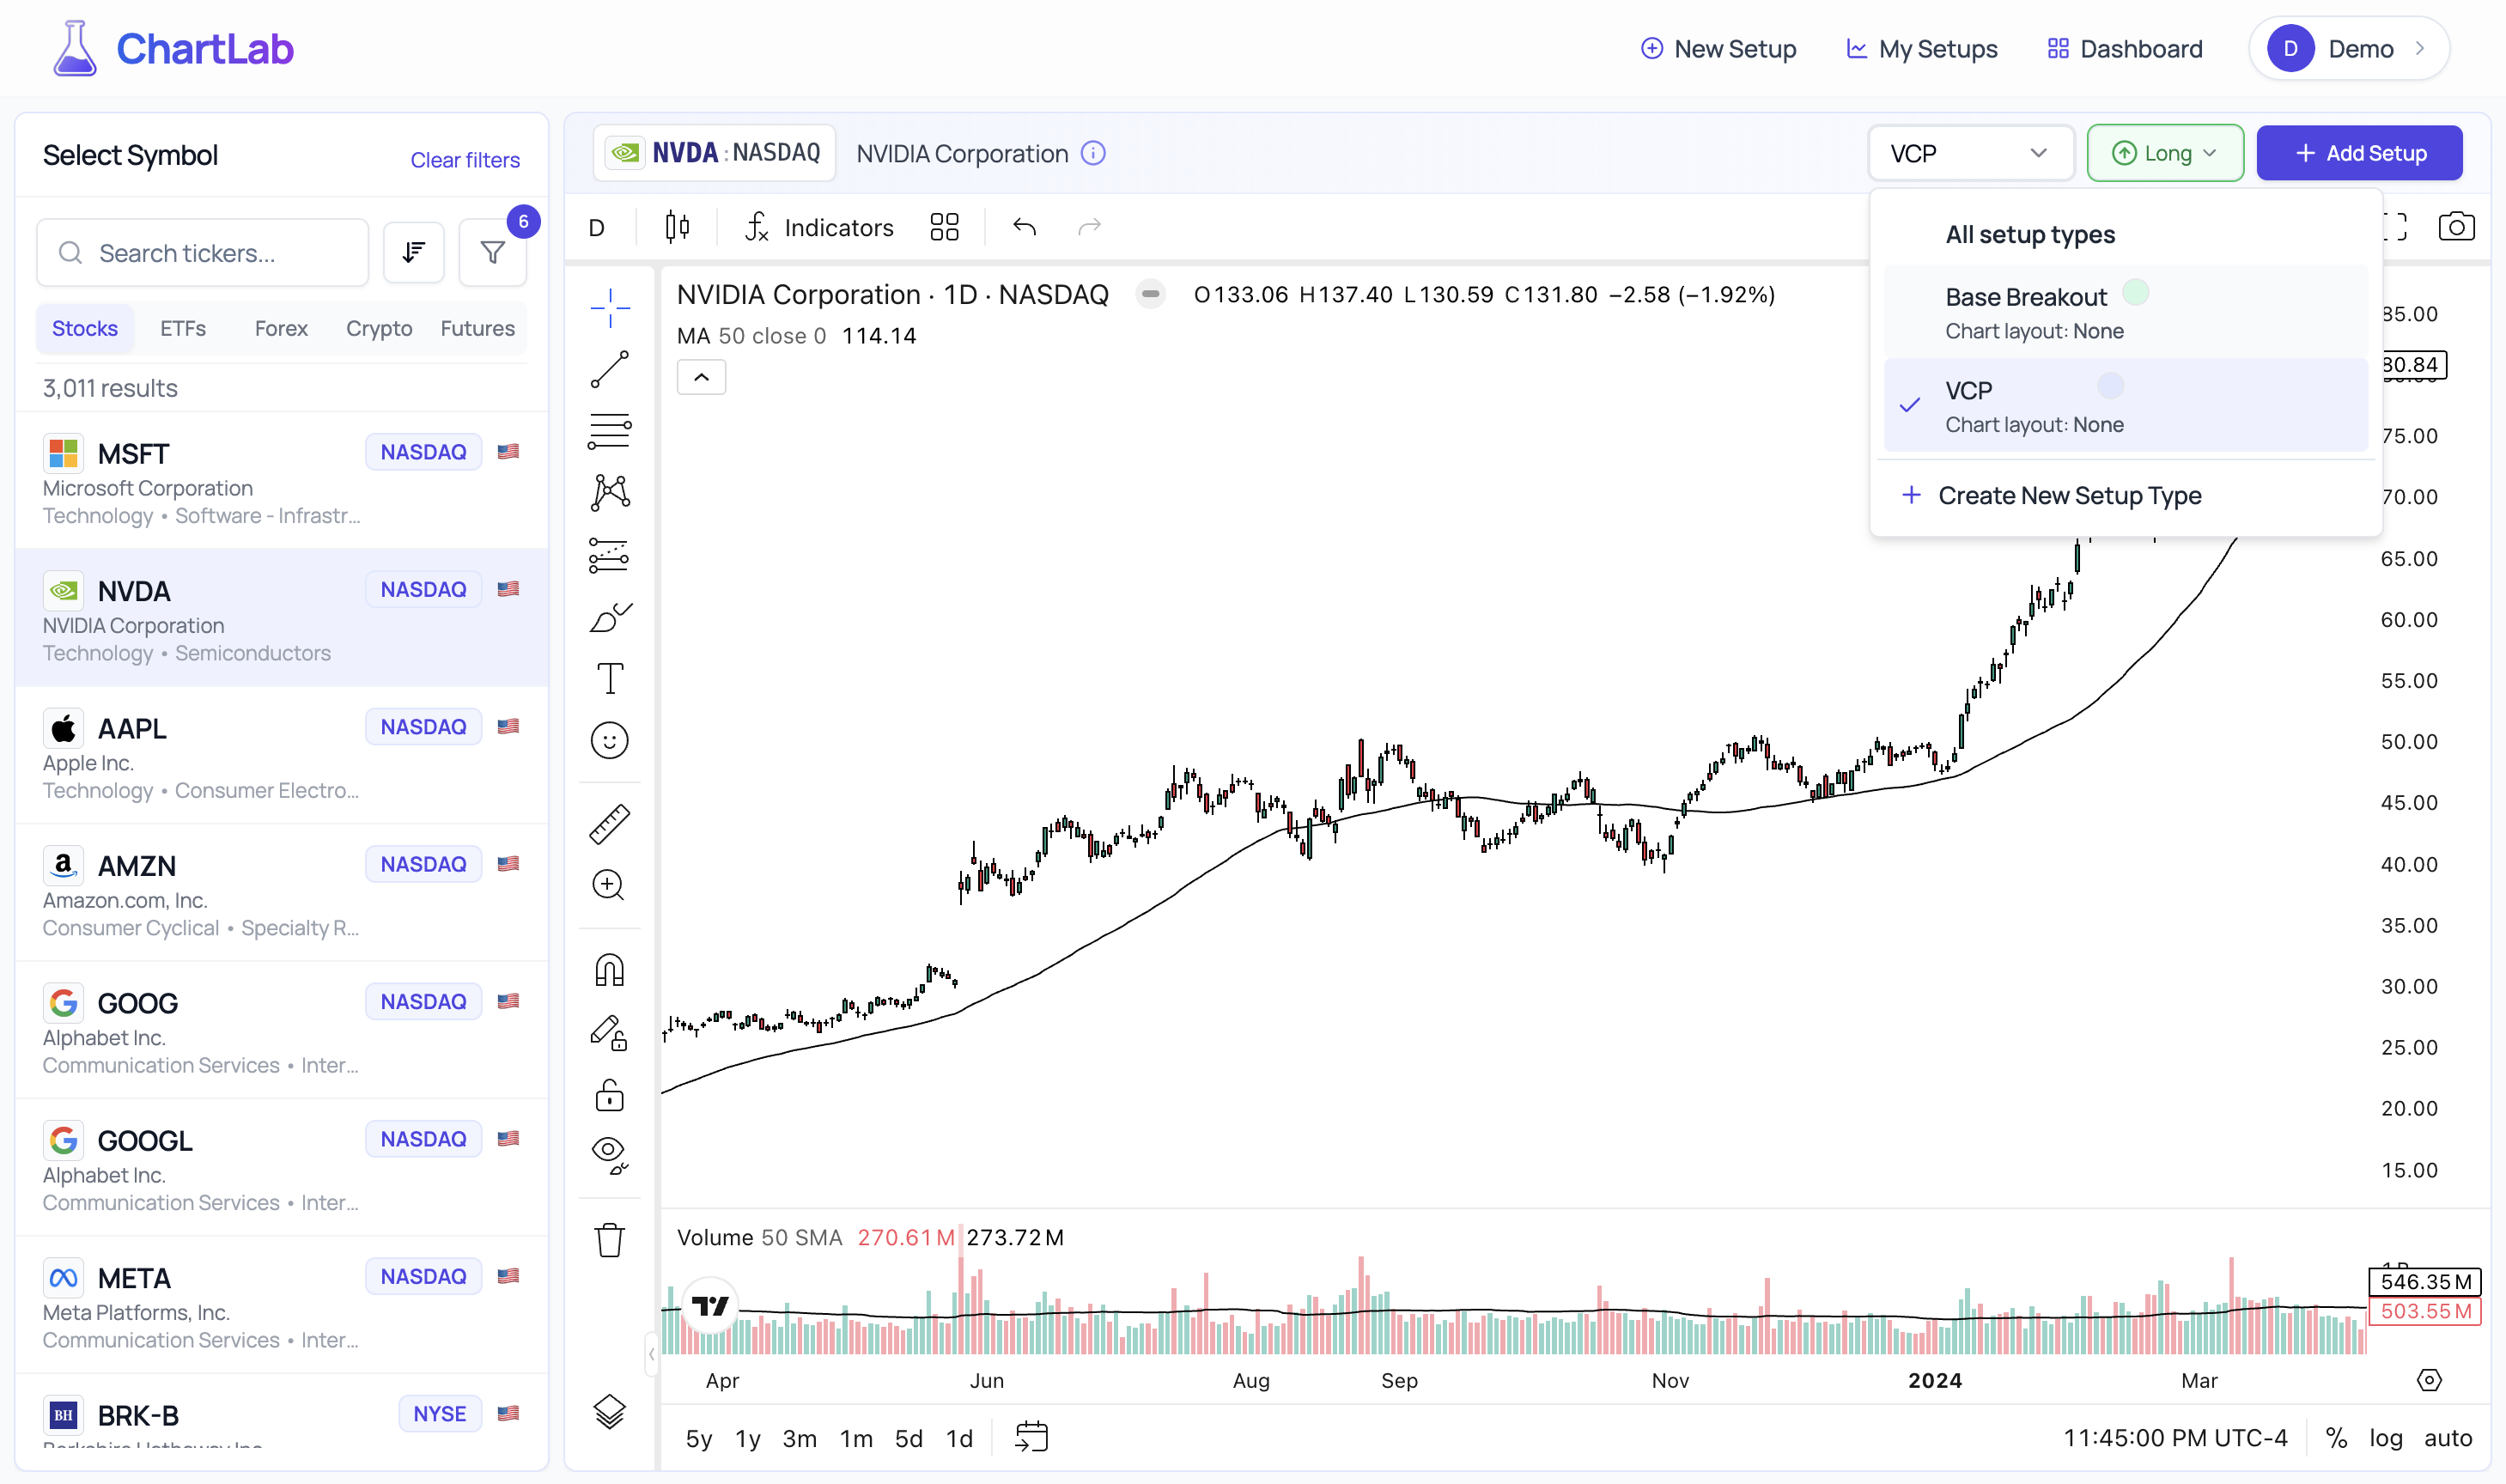Screen dimensions: 2506x1484
Task: Switch to the Futures tab
Action: point(477,328)
